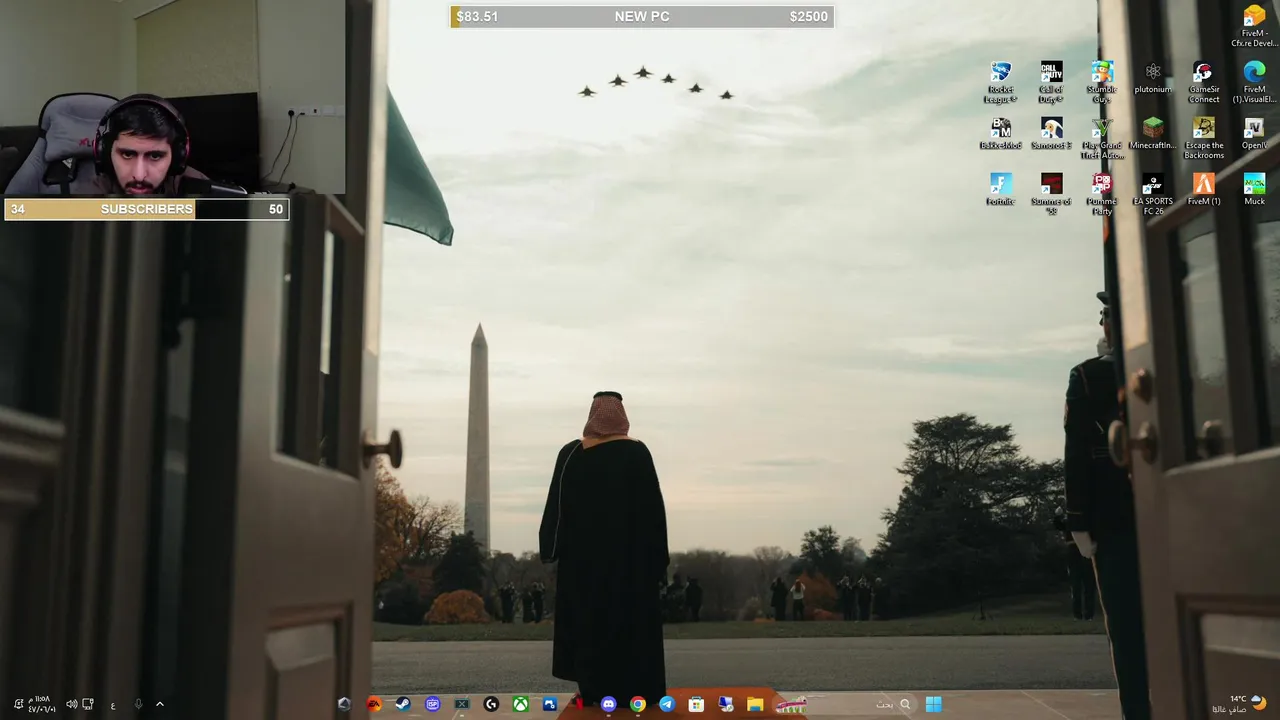Open Telegram from the taskbar
1280x720 pixels.
click(x=667, y=704)
